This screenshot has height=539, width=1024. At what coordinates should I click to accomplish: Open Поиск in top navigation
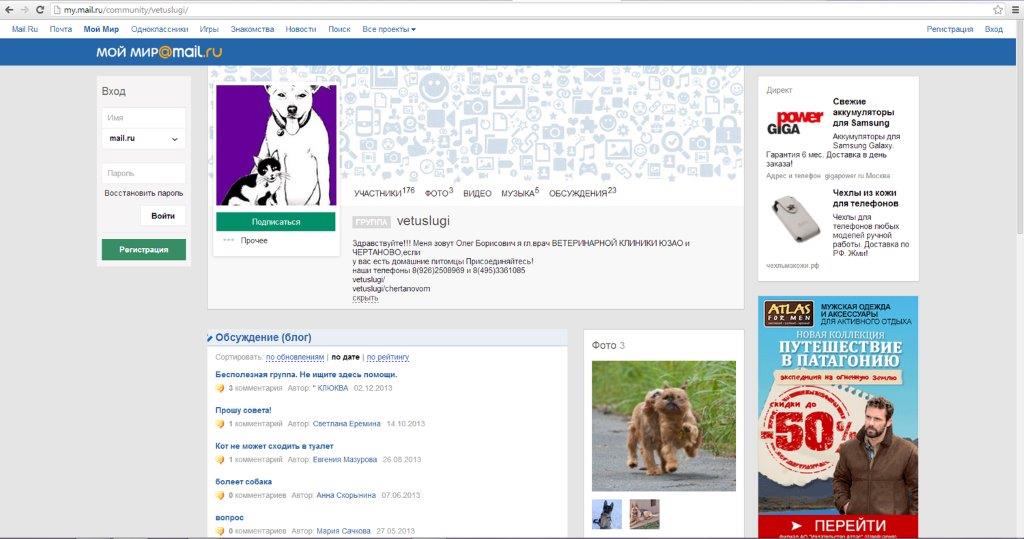coord(339,29)
